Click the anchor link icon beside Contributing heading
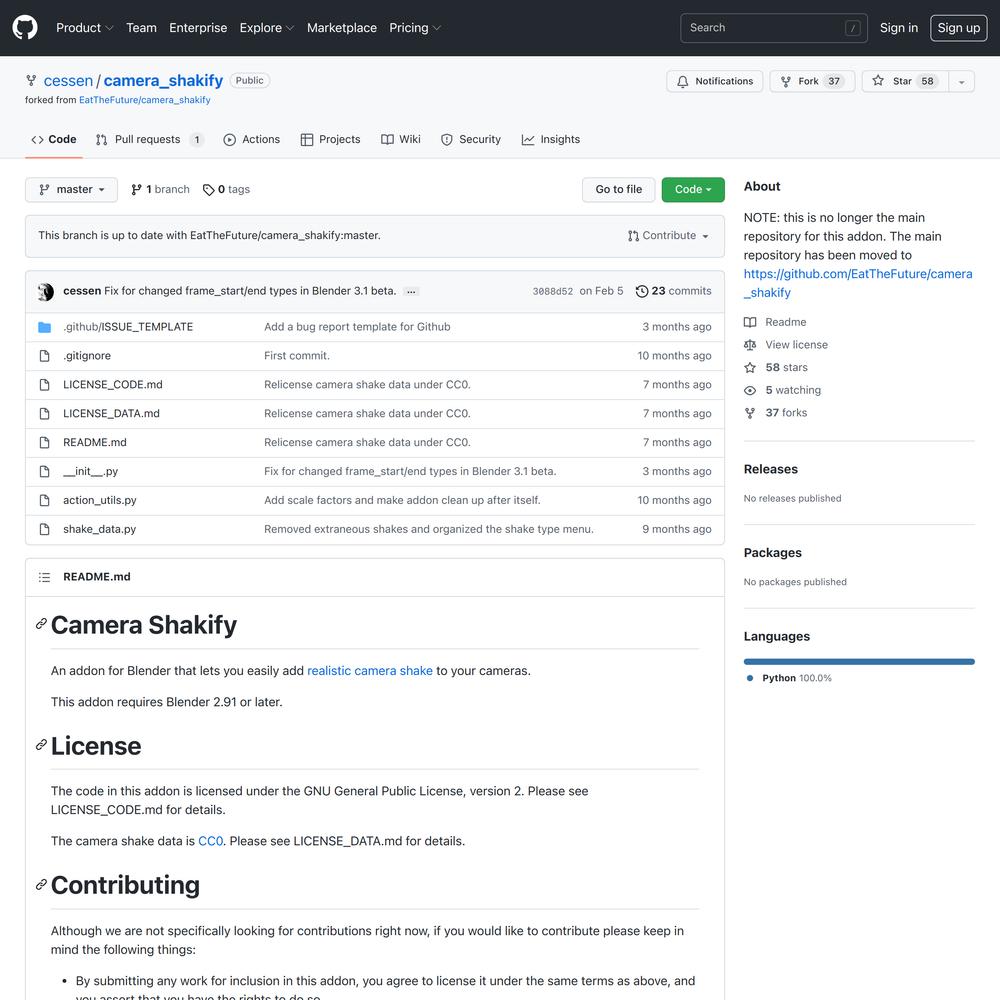Viewport: 1000px width, 1000px height. point(41,885)
